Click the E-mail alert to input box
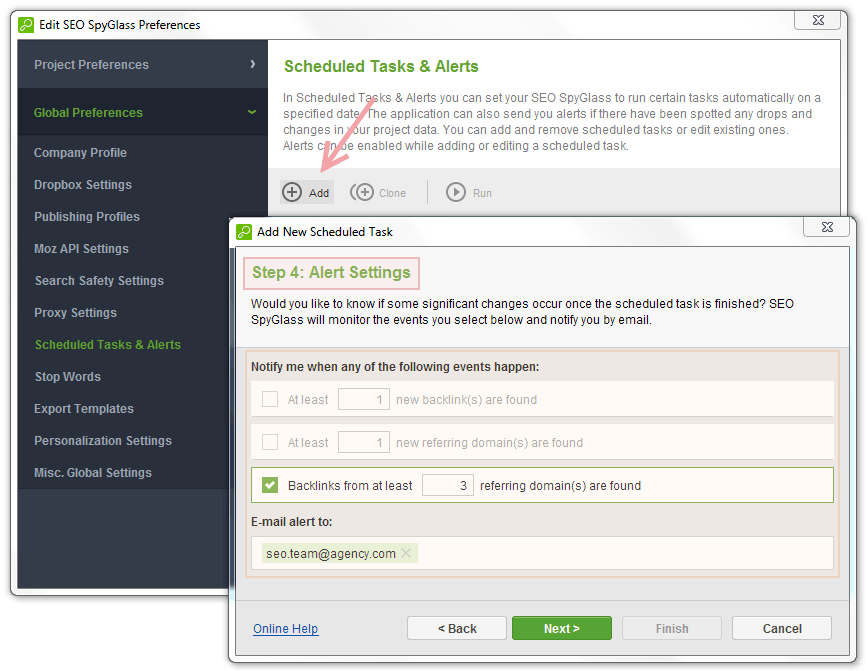The height and width of the screenshot is (671, 868). tap(542, 553)
